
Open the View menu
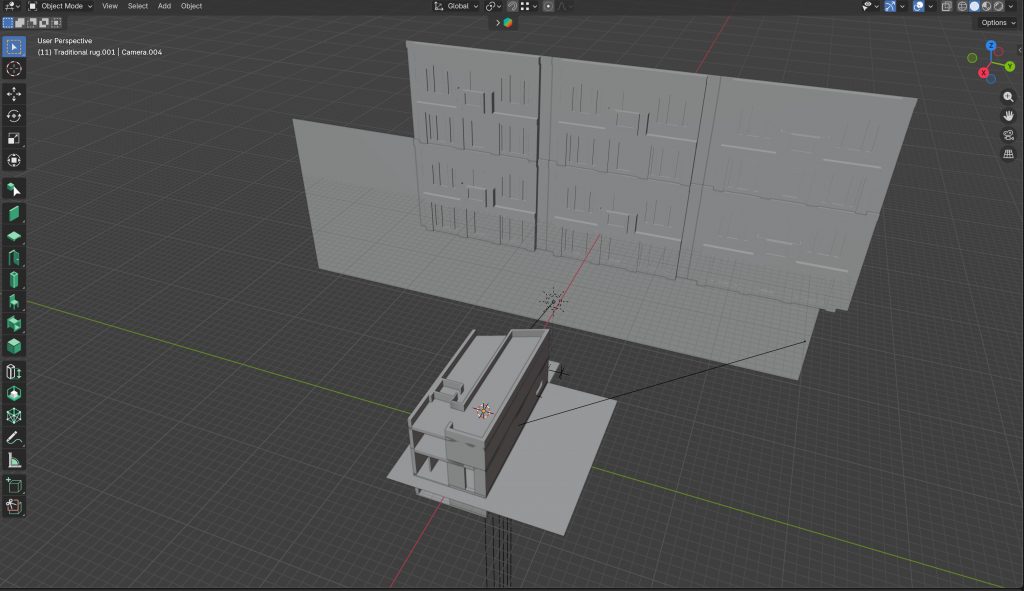pos(109,6)
